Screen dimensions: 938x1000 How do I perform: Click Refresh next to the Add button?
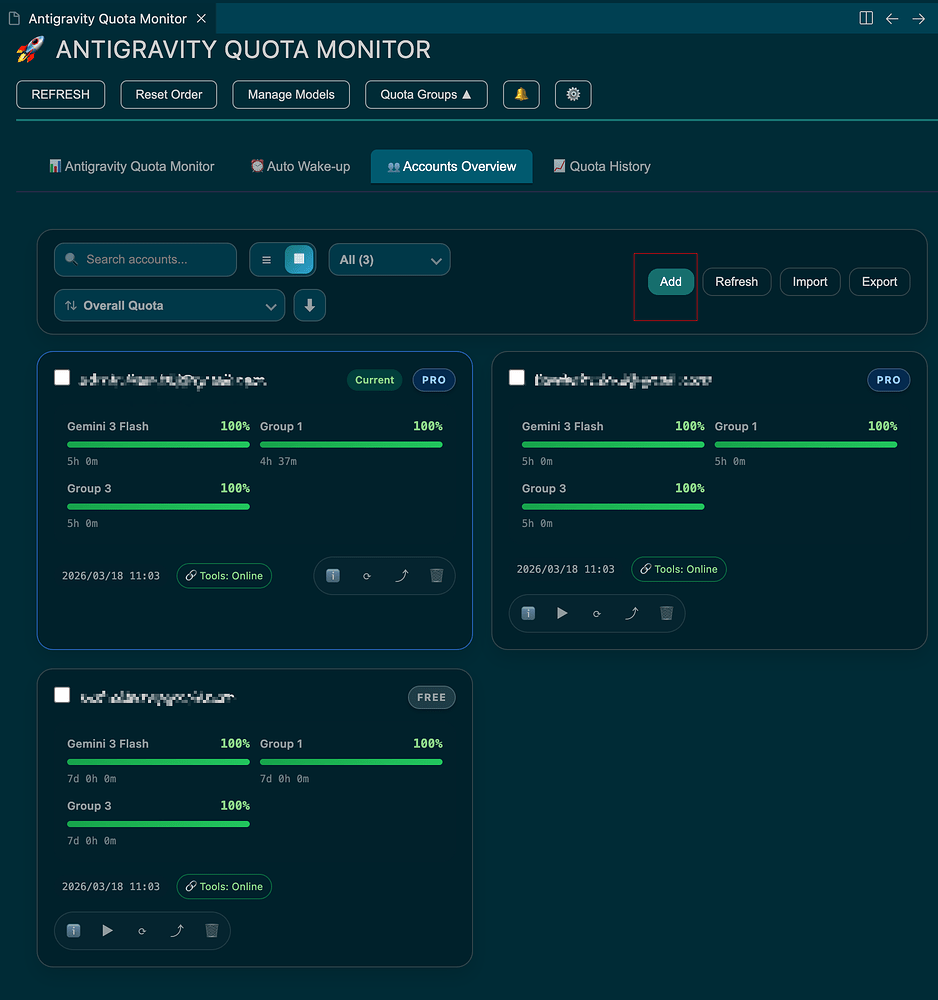[736, 282]
